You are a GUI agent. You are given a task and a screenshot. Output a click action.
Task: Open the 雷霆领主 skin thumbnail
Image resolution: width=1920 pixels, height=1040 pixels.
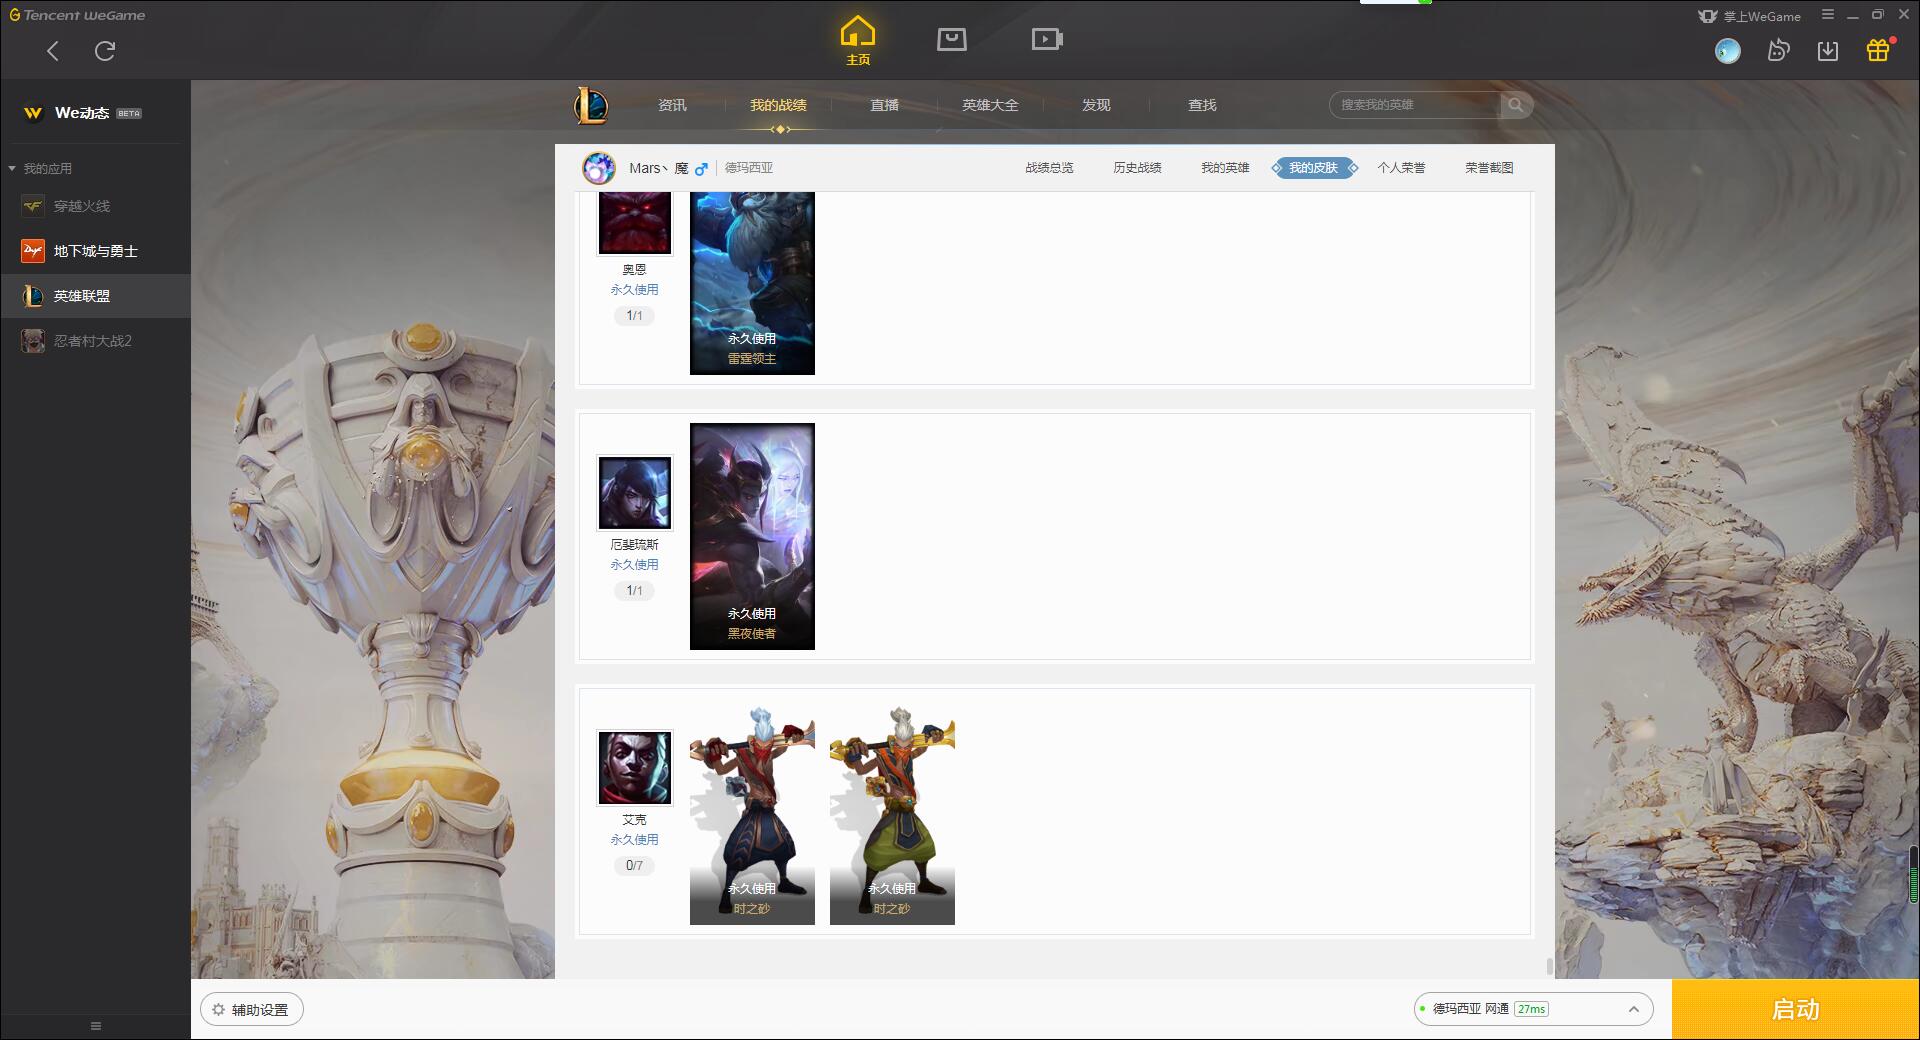[752, 283]
